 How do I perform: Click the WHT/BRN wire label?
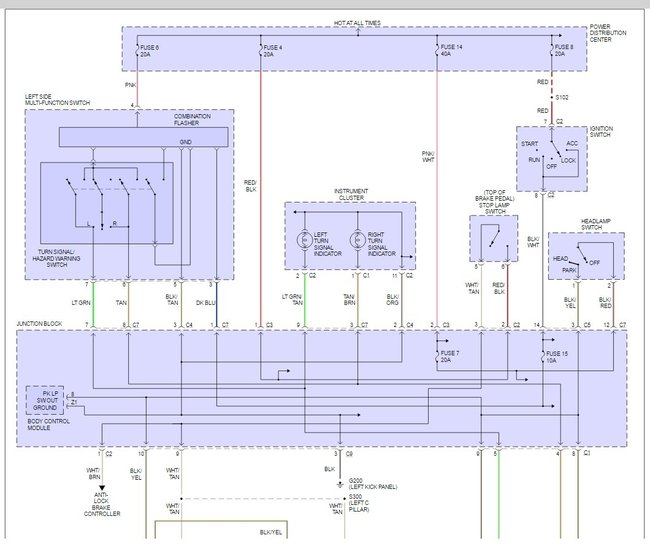point(93,474)
